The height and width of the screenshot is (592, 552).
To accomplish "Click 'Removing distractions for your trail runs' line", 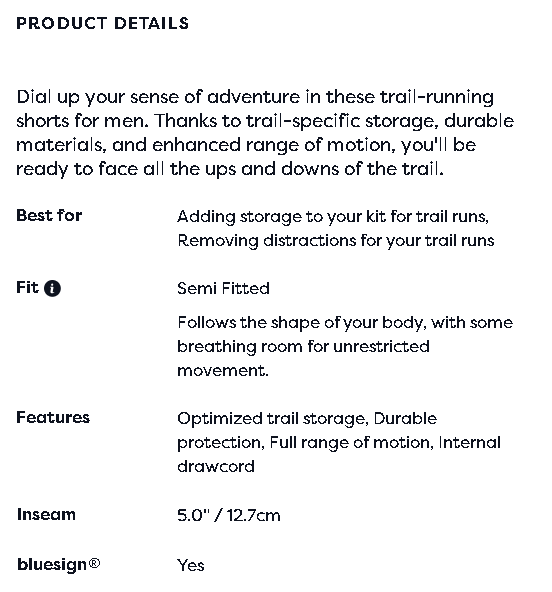I will [336, 240].
